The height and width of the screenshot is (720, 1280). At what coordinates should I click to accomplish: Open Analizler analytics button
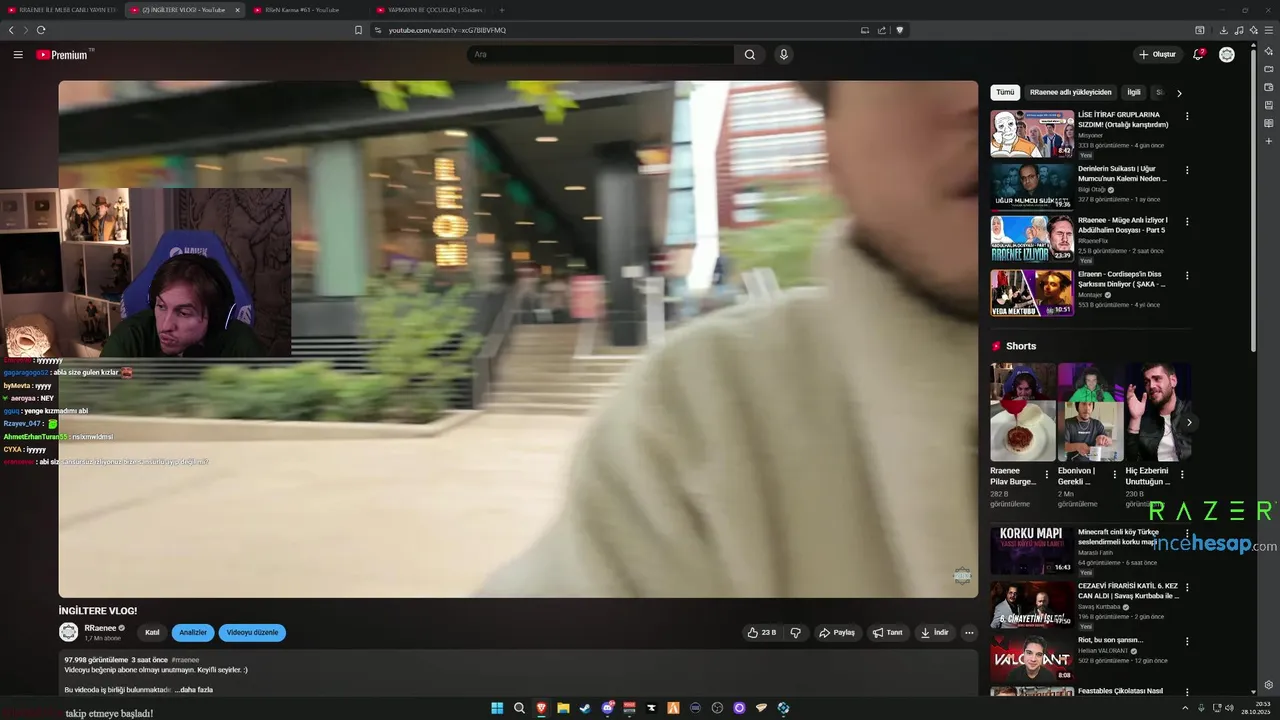[x=193, y=633]
